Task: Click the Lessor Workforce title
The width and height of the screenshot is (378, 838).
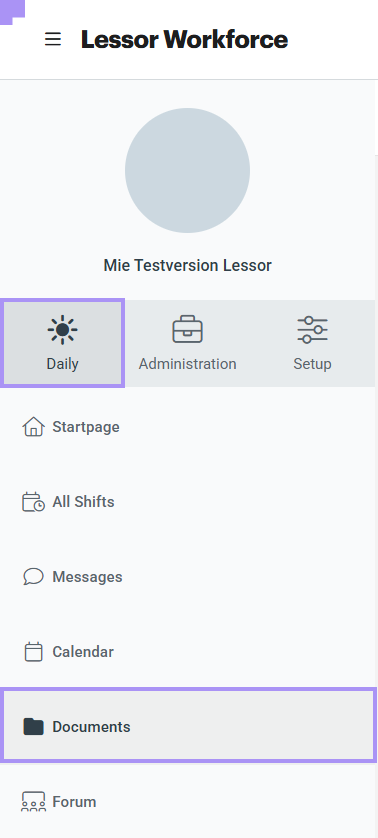Action: point(184,40)
